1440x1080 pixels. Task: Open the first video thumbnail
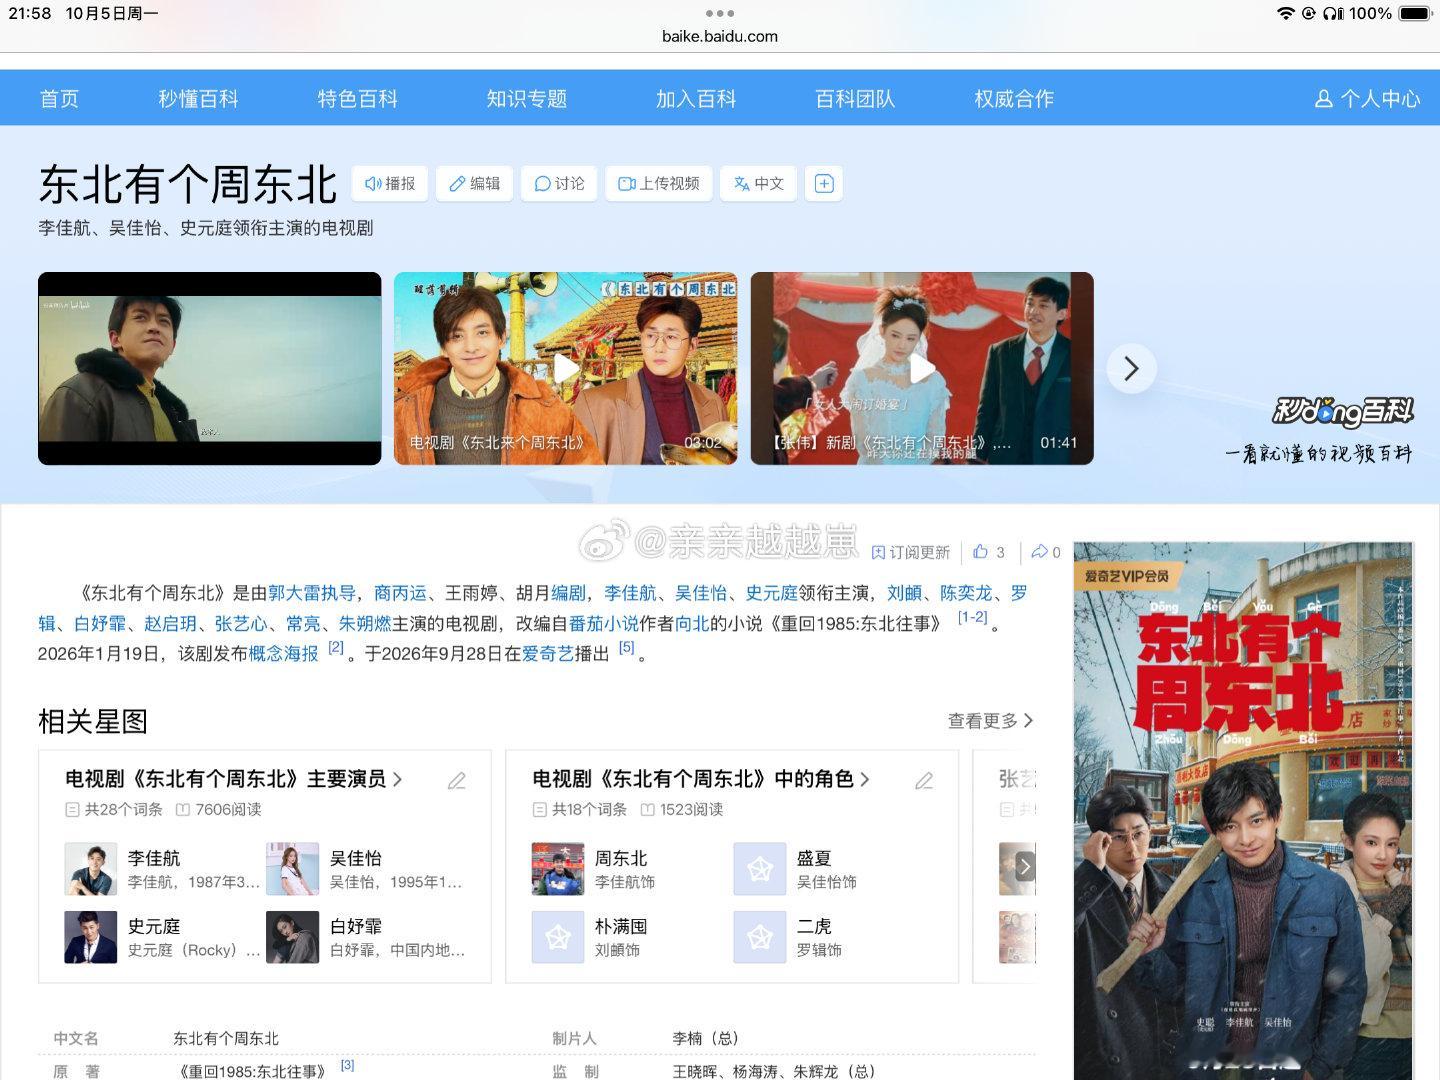click(x=210, y=368)
